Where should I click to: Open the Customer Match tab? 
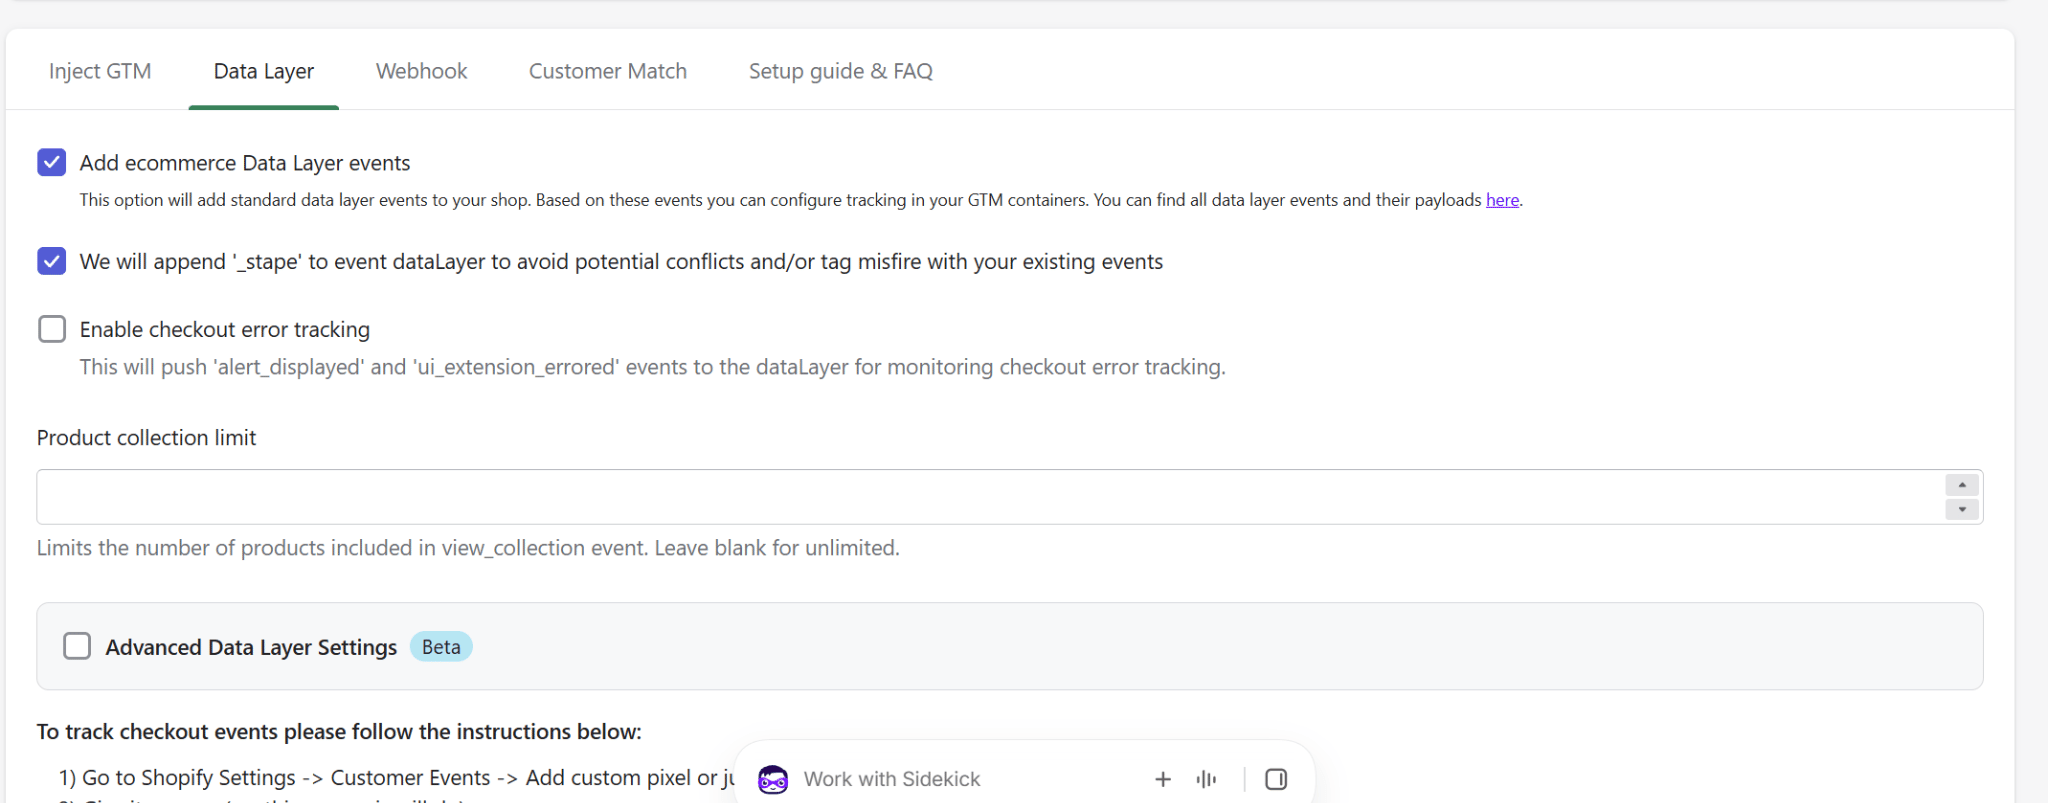[608, 71]
